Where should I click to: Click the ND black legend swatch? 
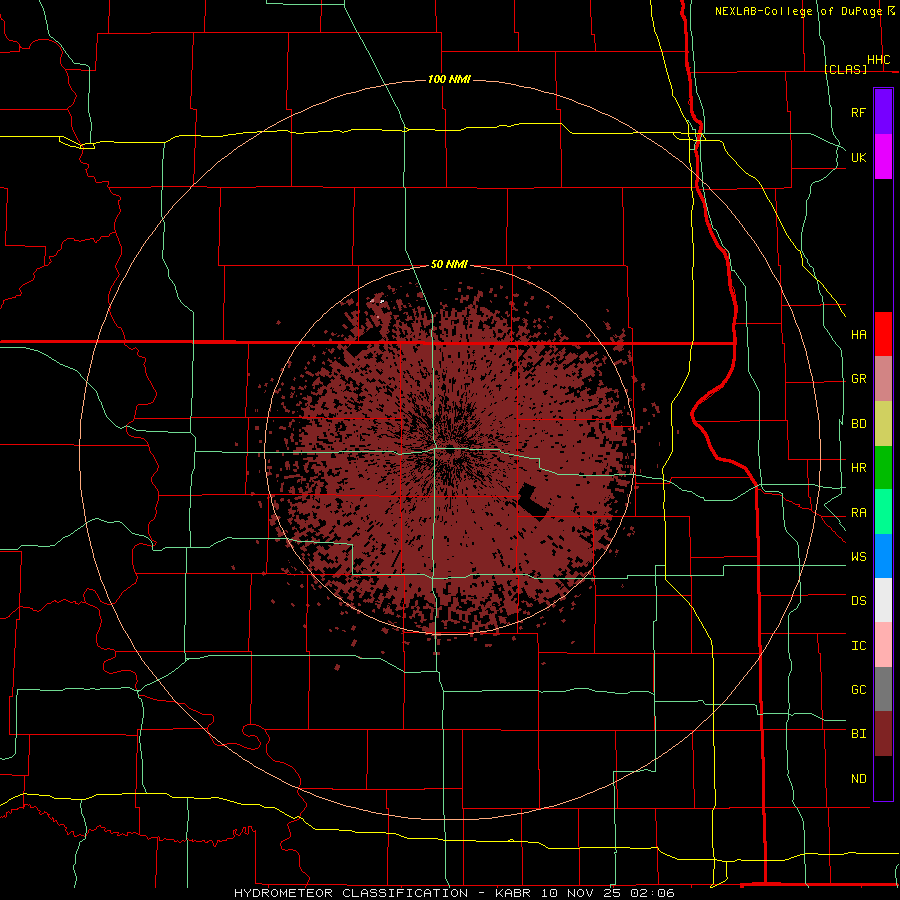tap(883, 778)
